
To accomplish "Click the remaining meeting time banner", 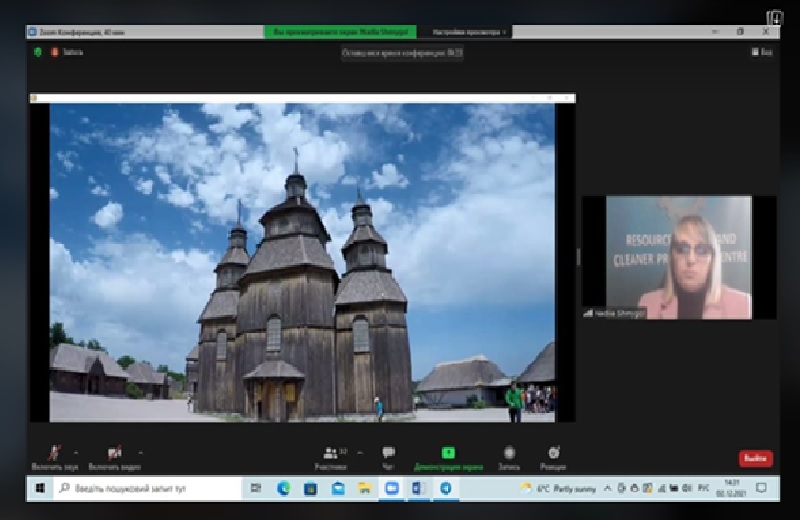I will [x=402, y=53].
